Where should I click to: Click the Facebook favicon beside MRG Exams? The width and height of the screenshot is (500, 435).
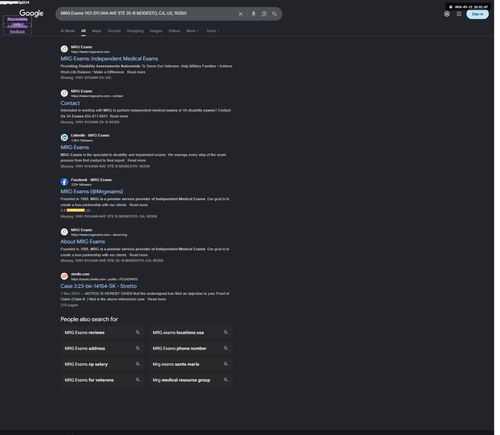click(x=64, y=182)
